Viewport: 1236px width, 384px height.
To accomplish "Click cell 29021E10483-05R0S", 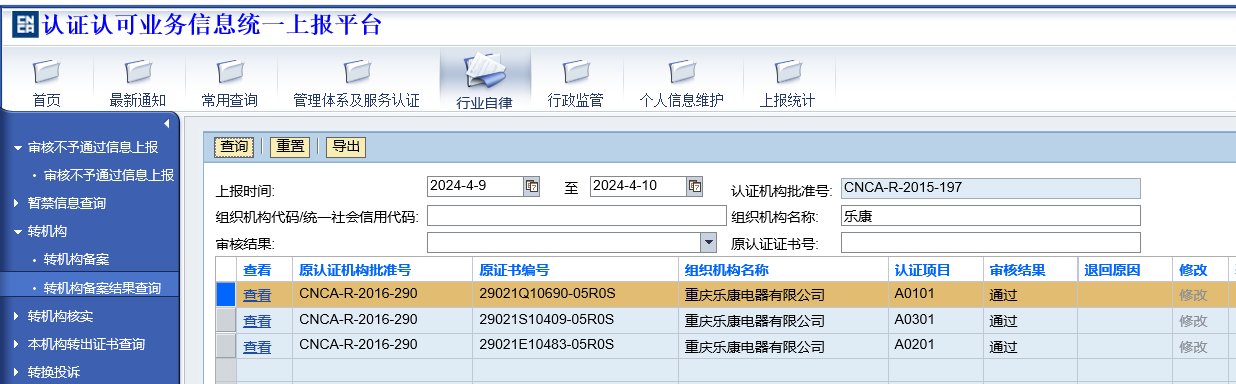I will [x=575, y=346].
